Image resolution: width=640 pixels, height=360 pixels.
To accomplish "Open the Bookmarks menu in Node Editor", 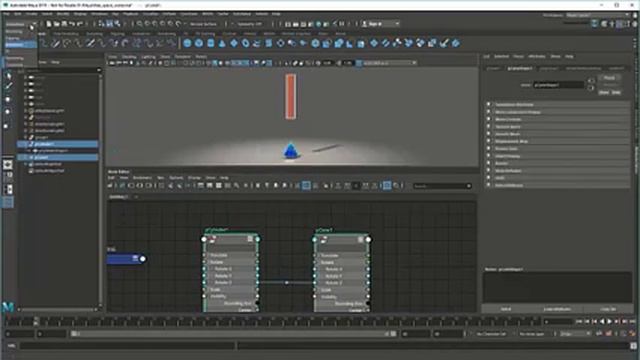I will 142,178.
